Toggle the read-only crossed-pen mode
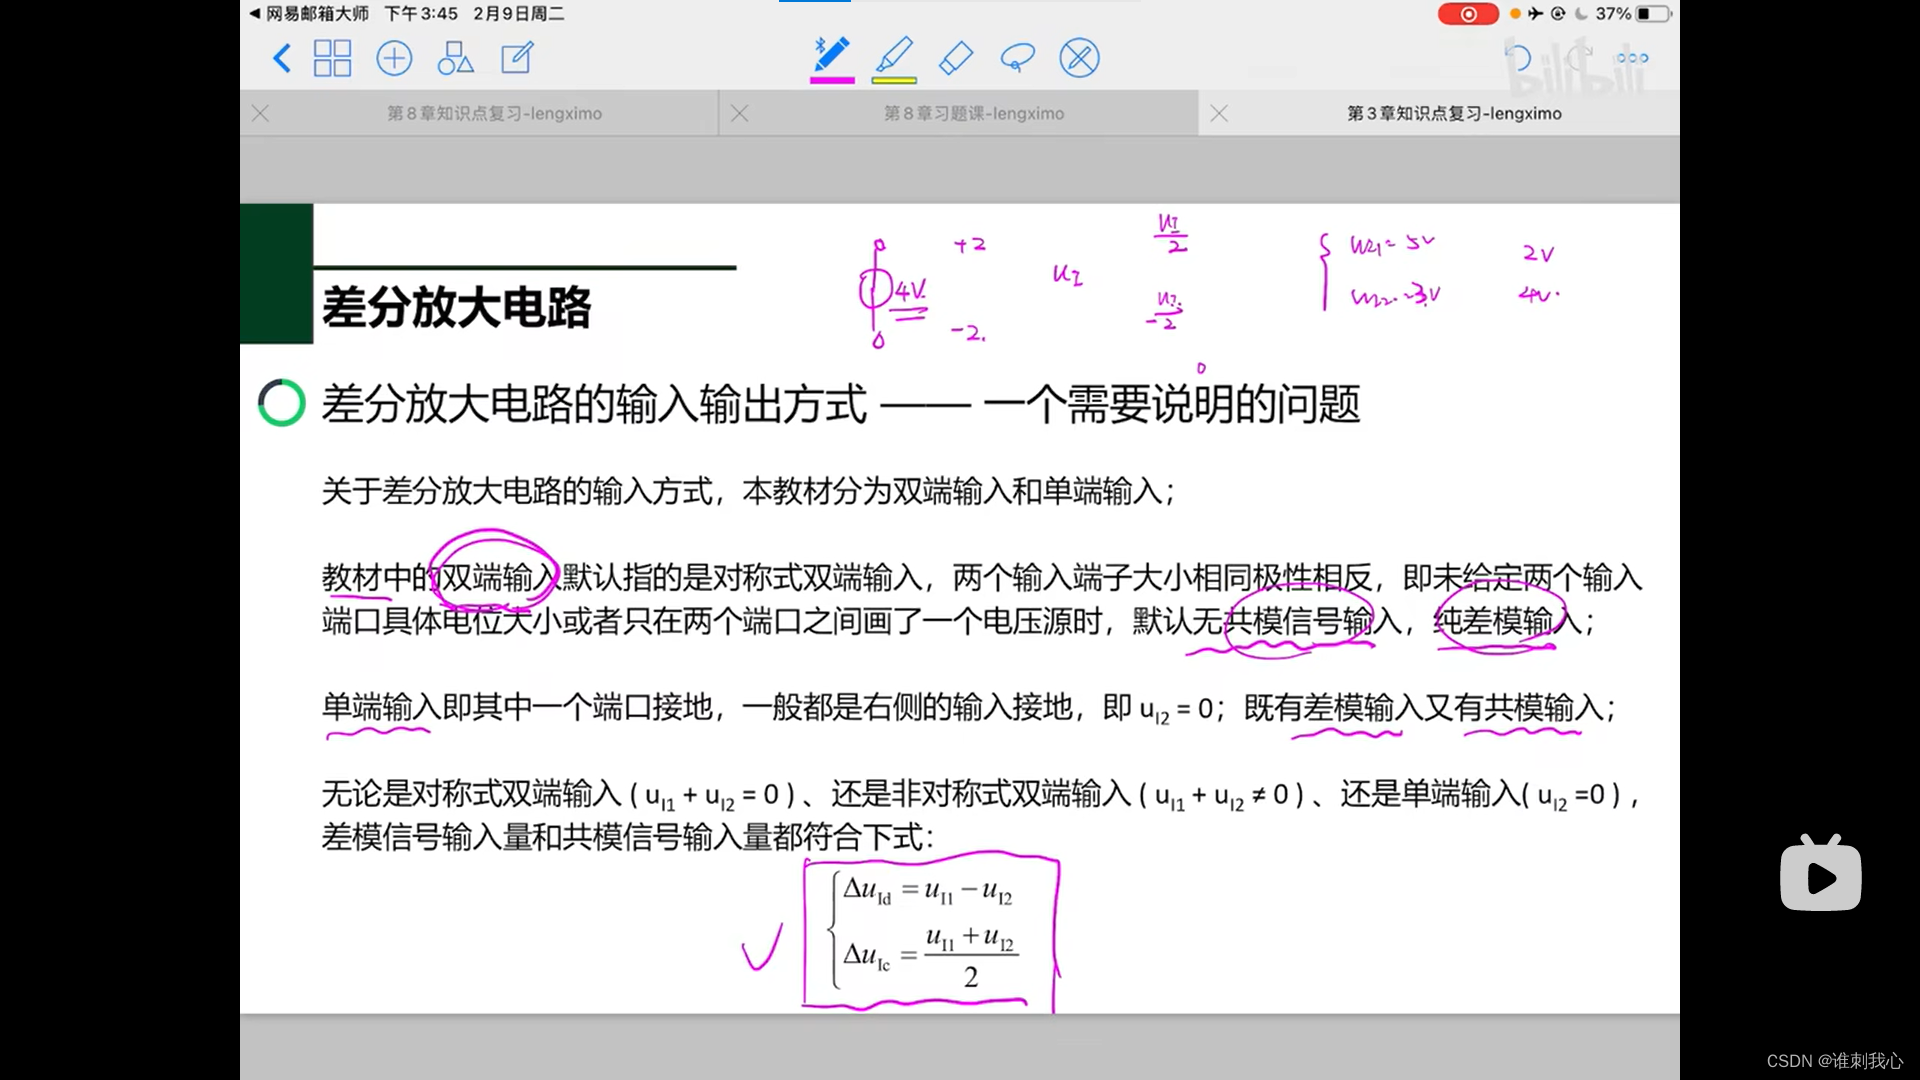The height and width of the screenshot is (1080, 1920). click(1079, 58)
